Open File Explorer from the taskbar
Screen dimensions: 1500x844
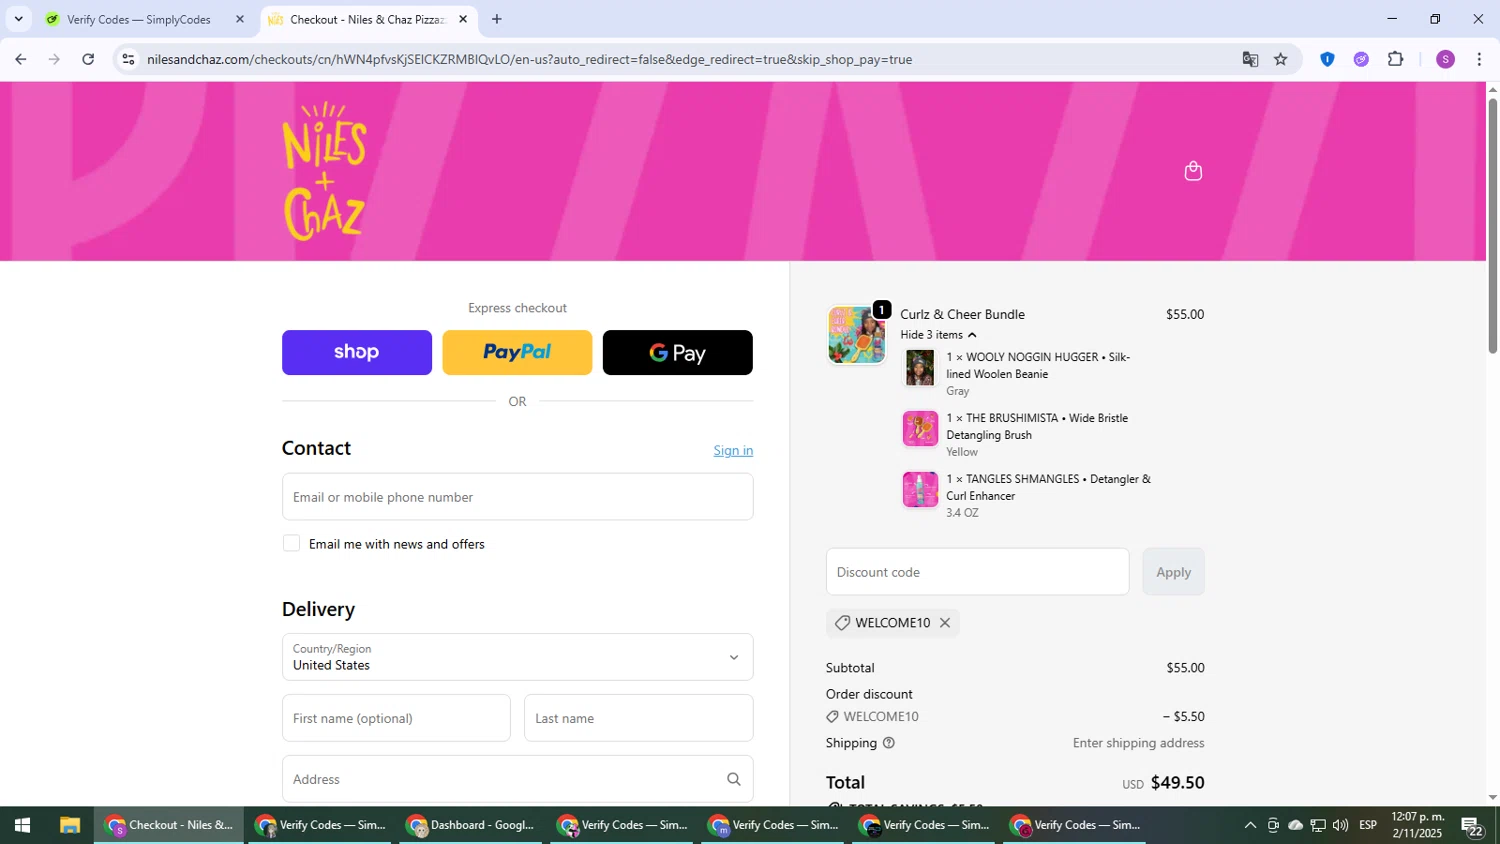pos(69,825)
